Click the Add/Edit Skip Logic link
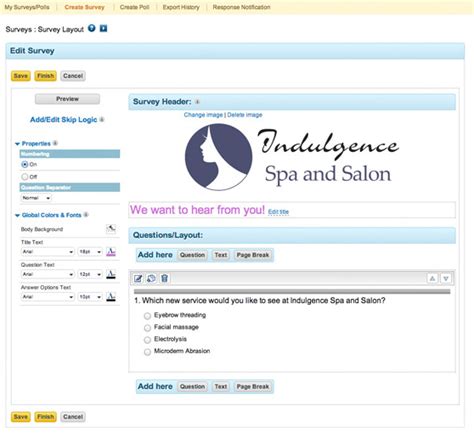This screenshot has height=433, width=474. pyautogui.click(x=63, y=120)
